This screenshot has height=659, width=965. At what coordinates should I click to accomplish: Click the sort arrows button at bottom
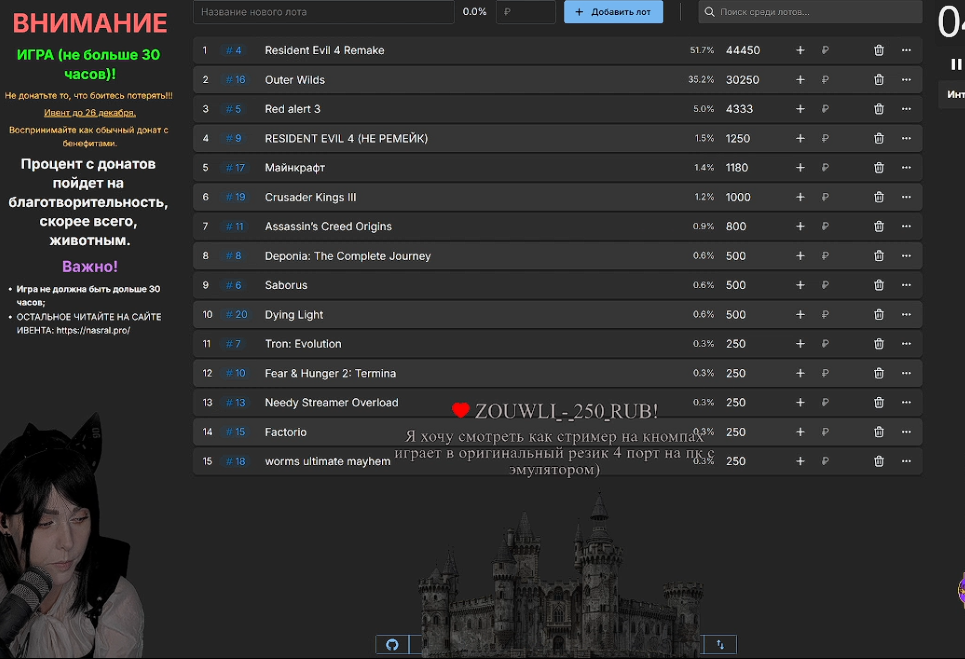click(720, 645)
